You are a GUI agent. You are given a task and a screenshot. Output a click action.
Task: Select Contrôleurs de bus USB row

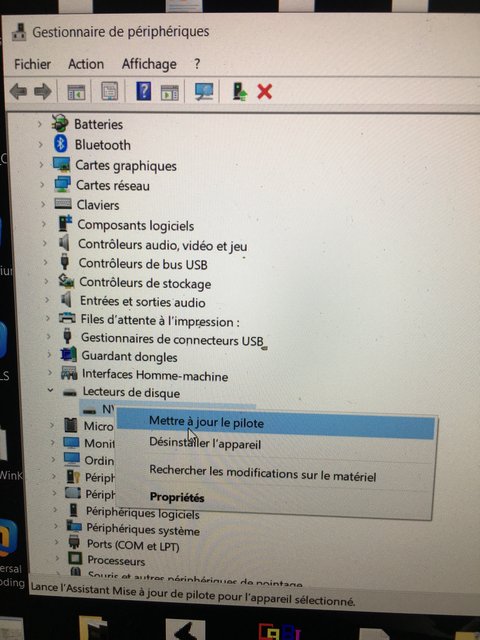[143, 264]
